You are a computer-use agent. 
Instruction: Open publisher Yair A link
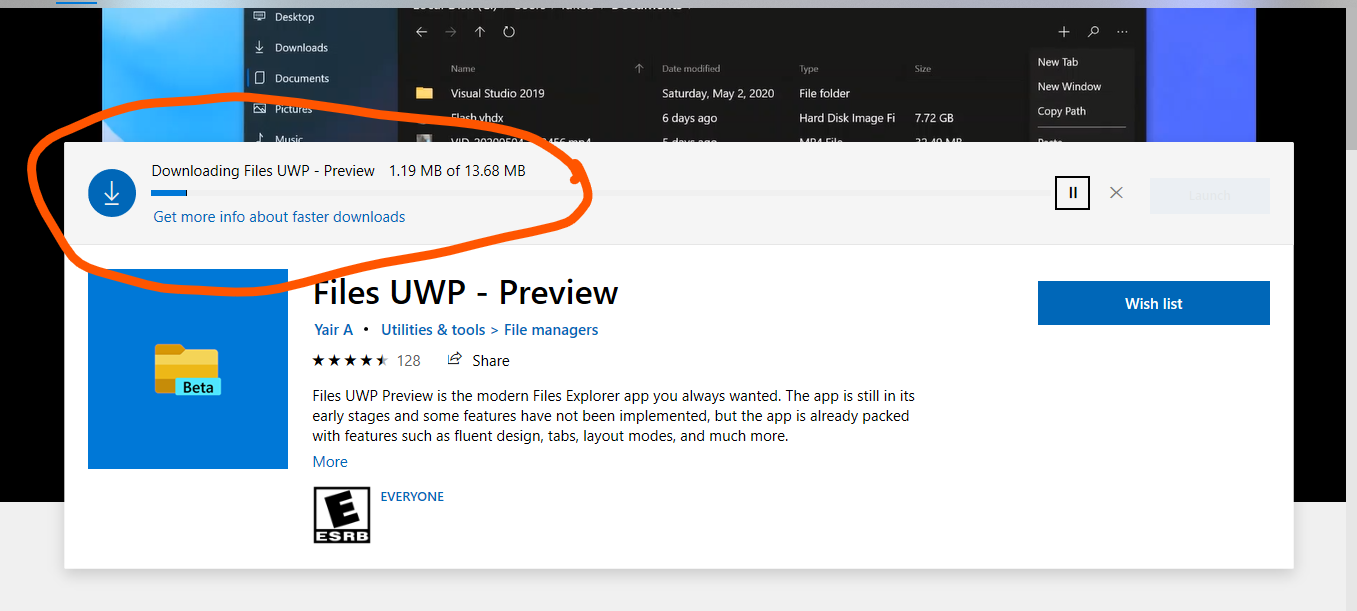333,329
